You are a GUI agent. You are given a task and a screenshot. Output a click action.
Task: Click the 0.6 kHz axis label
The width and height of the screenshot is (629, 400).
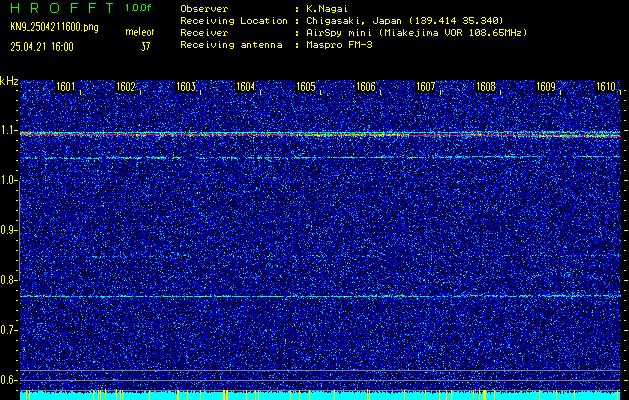[8, 380]
